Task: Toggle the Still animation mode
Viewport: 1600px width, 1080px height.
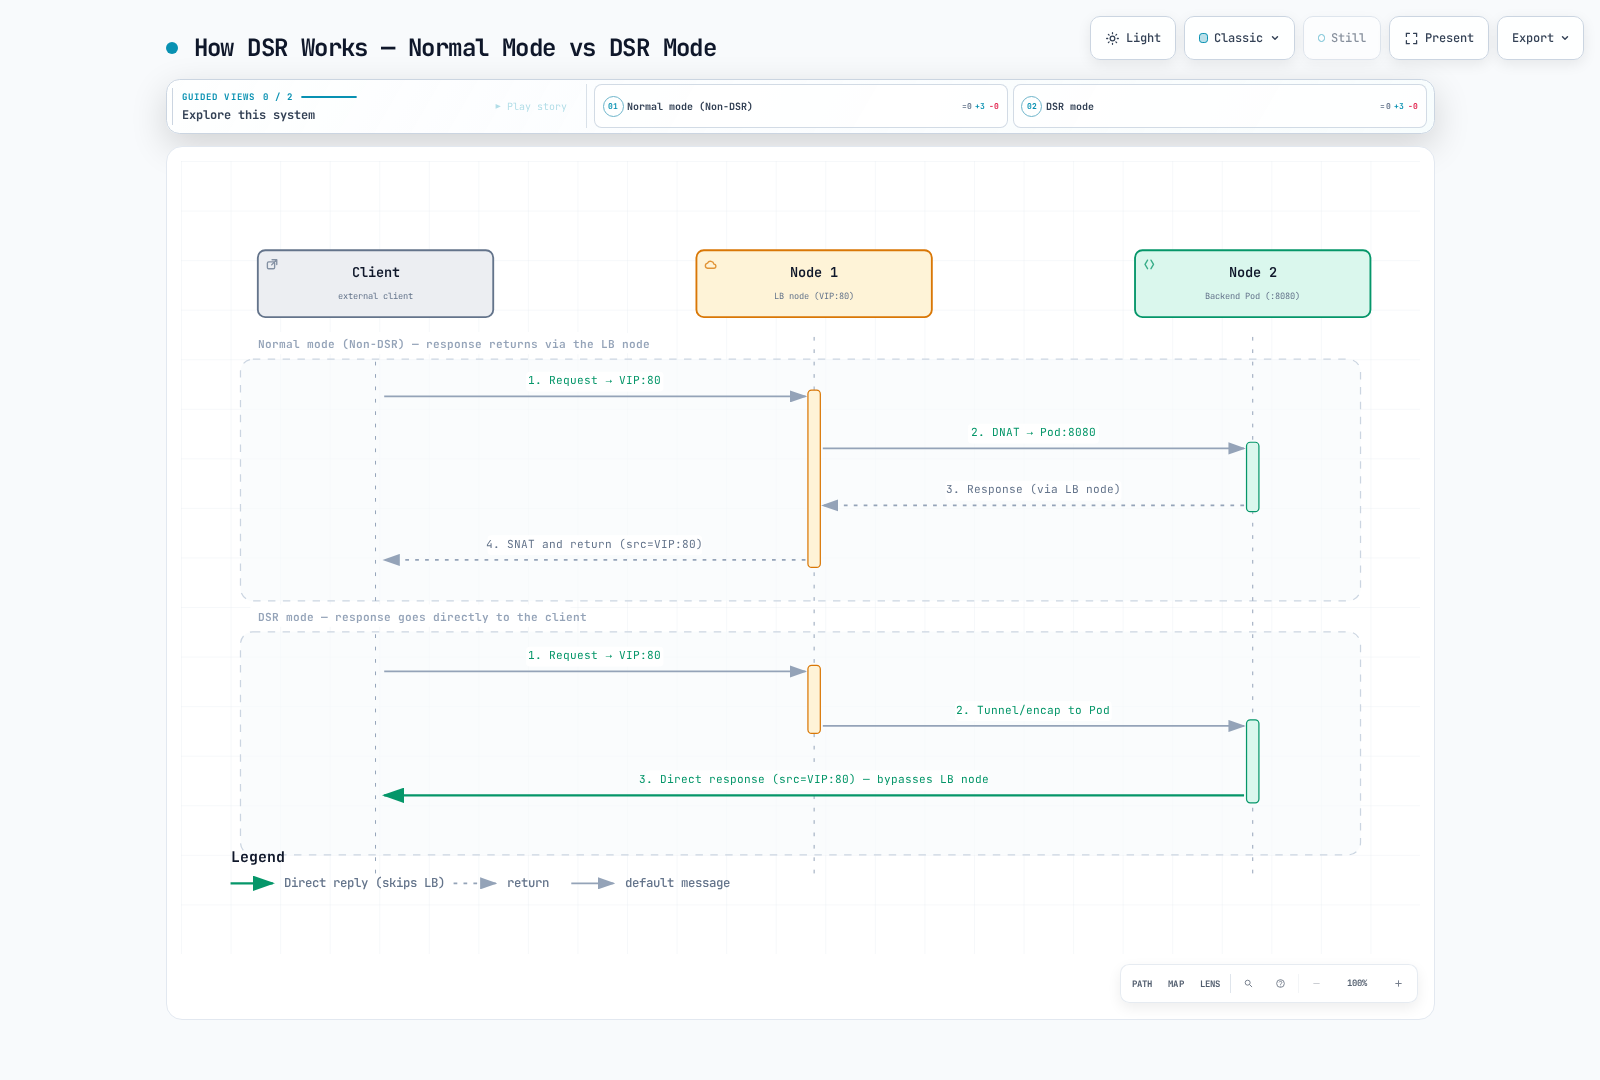Action: (x=1341, y=38)
